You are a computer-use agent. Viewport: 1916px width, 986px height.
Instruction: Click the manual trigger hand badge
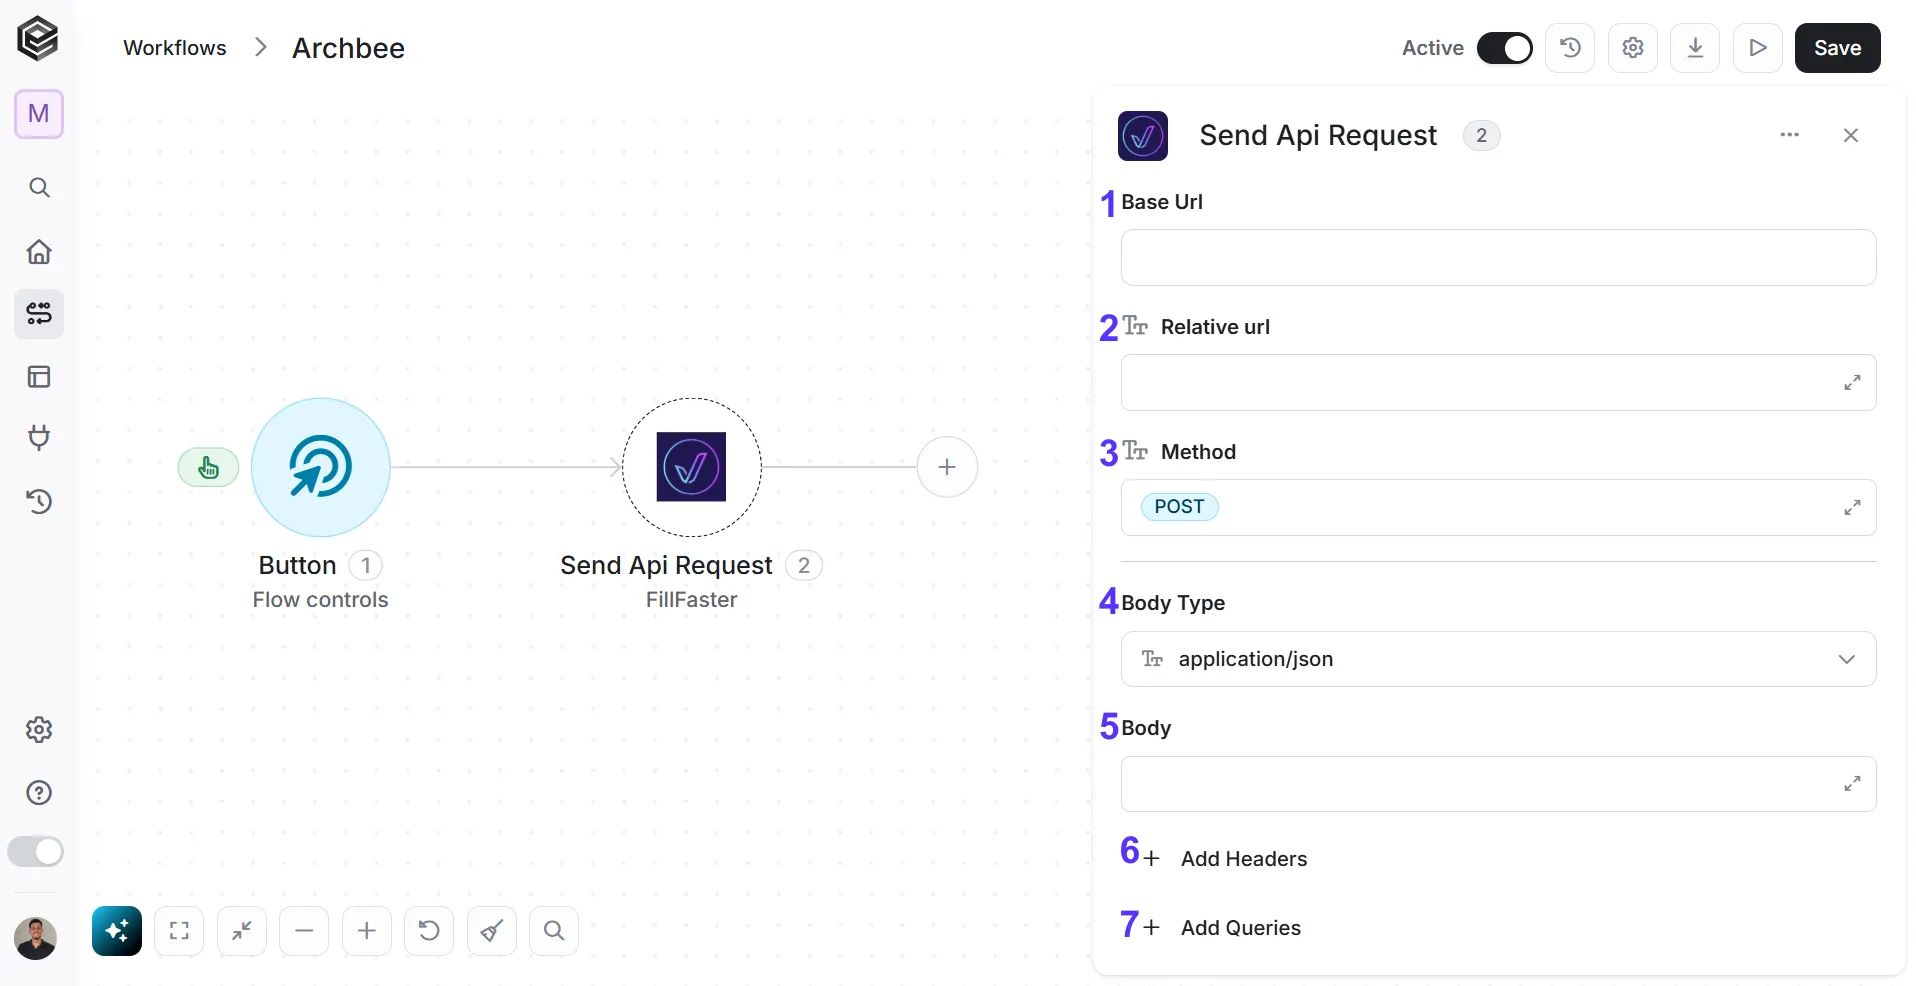tap(208, 467)
